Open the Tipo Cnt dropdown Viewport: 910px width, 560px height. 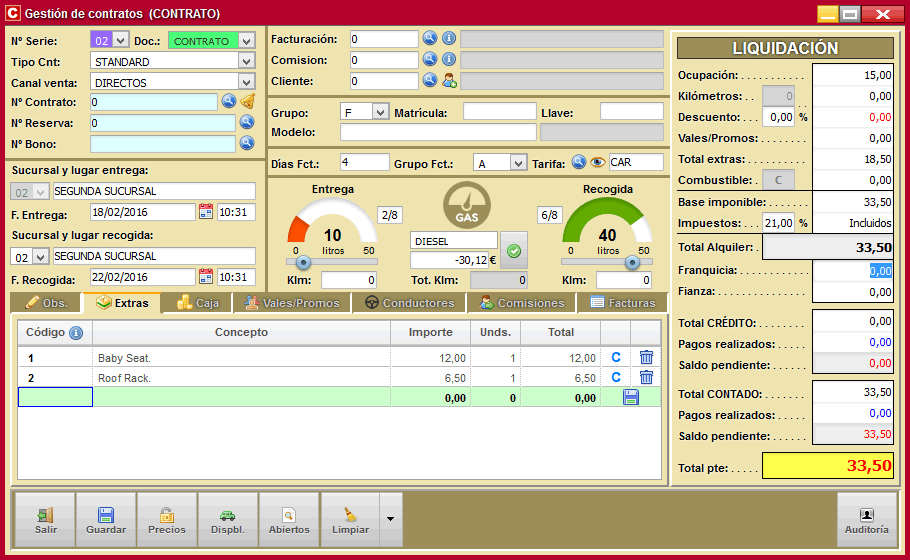click(247, 61)
